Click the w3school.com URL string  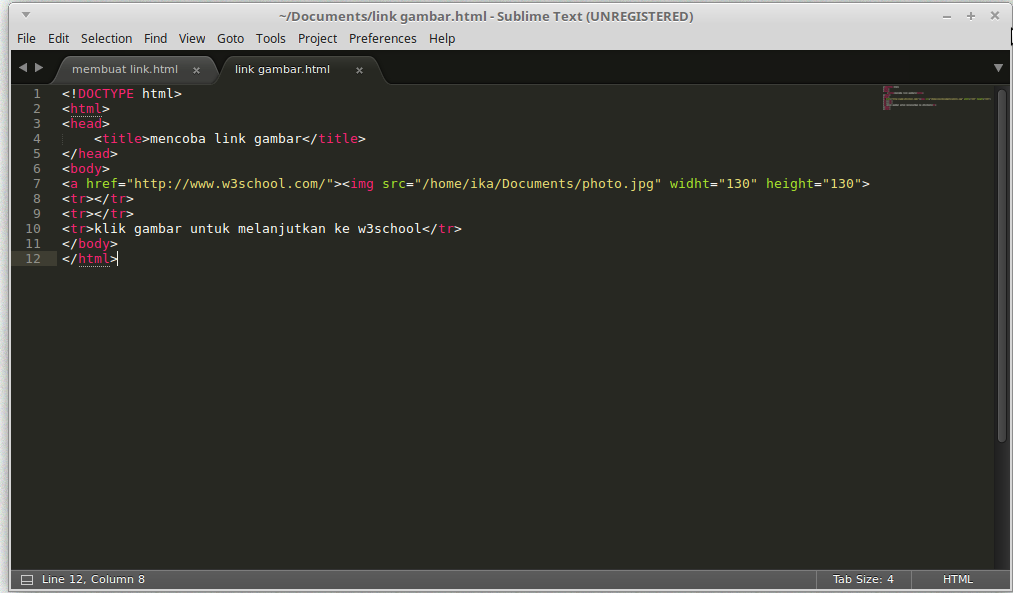[x=229, y=183]
